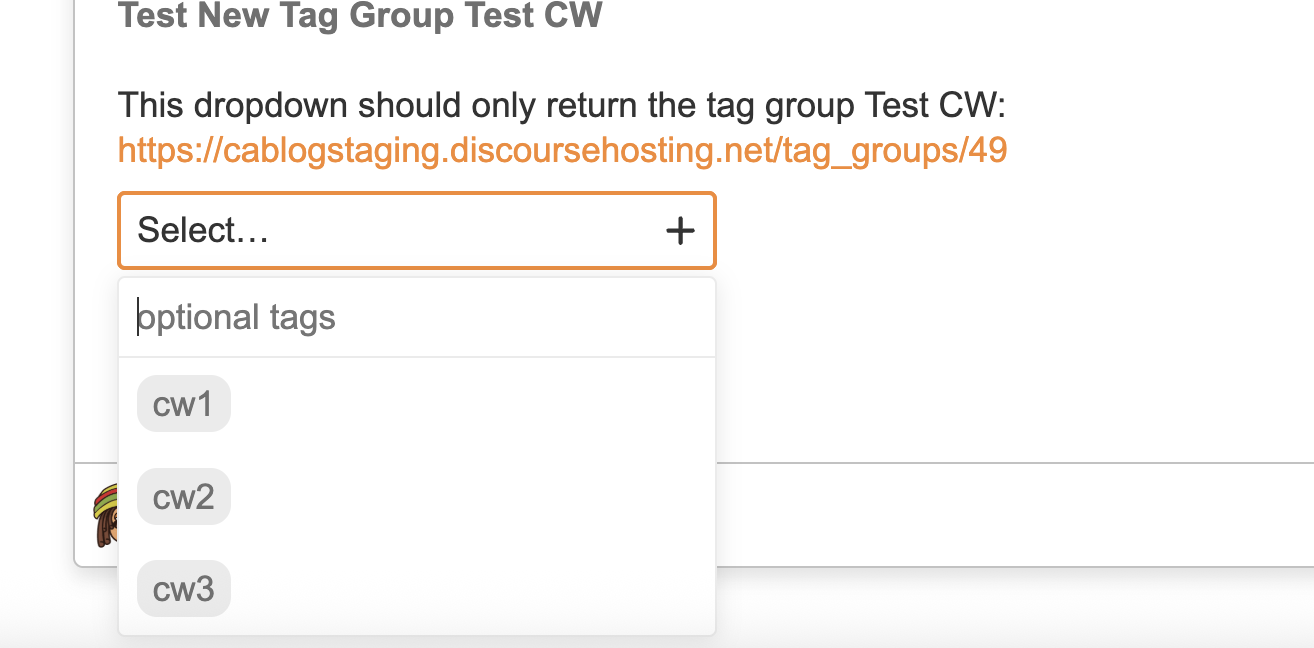Choose the cw1 tag from the list

click(x=417, y=404)
